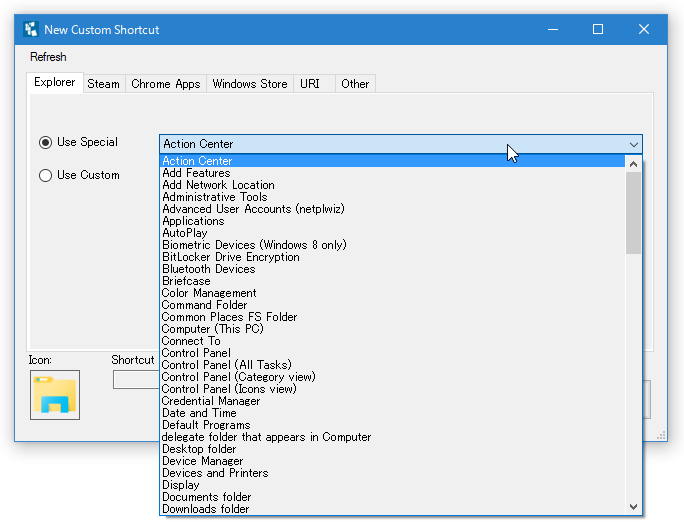The height and width of the screenshot is (530, 684).
Task: Switch to the Other tab
Action: [355, 84]
